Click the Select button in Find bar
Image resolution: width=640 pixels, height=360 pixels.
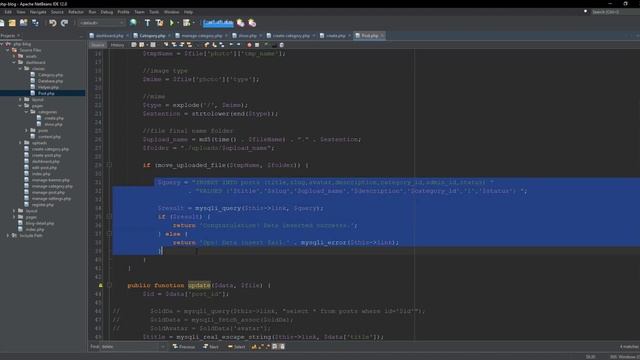(237, 347)
